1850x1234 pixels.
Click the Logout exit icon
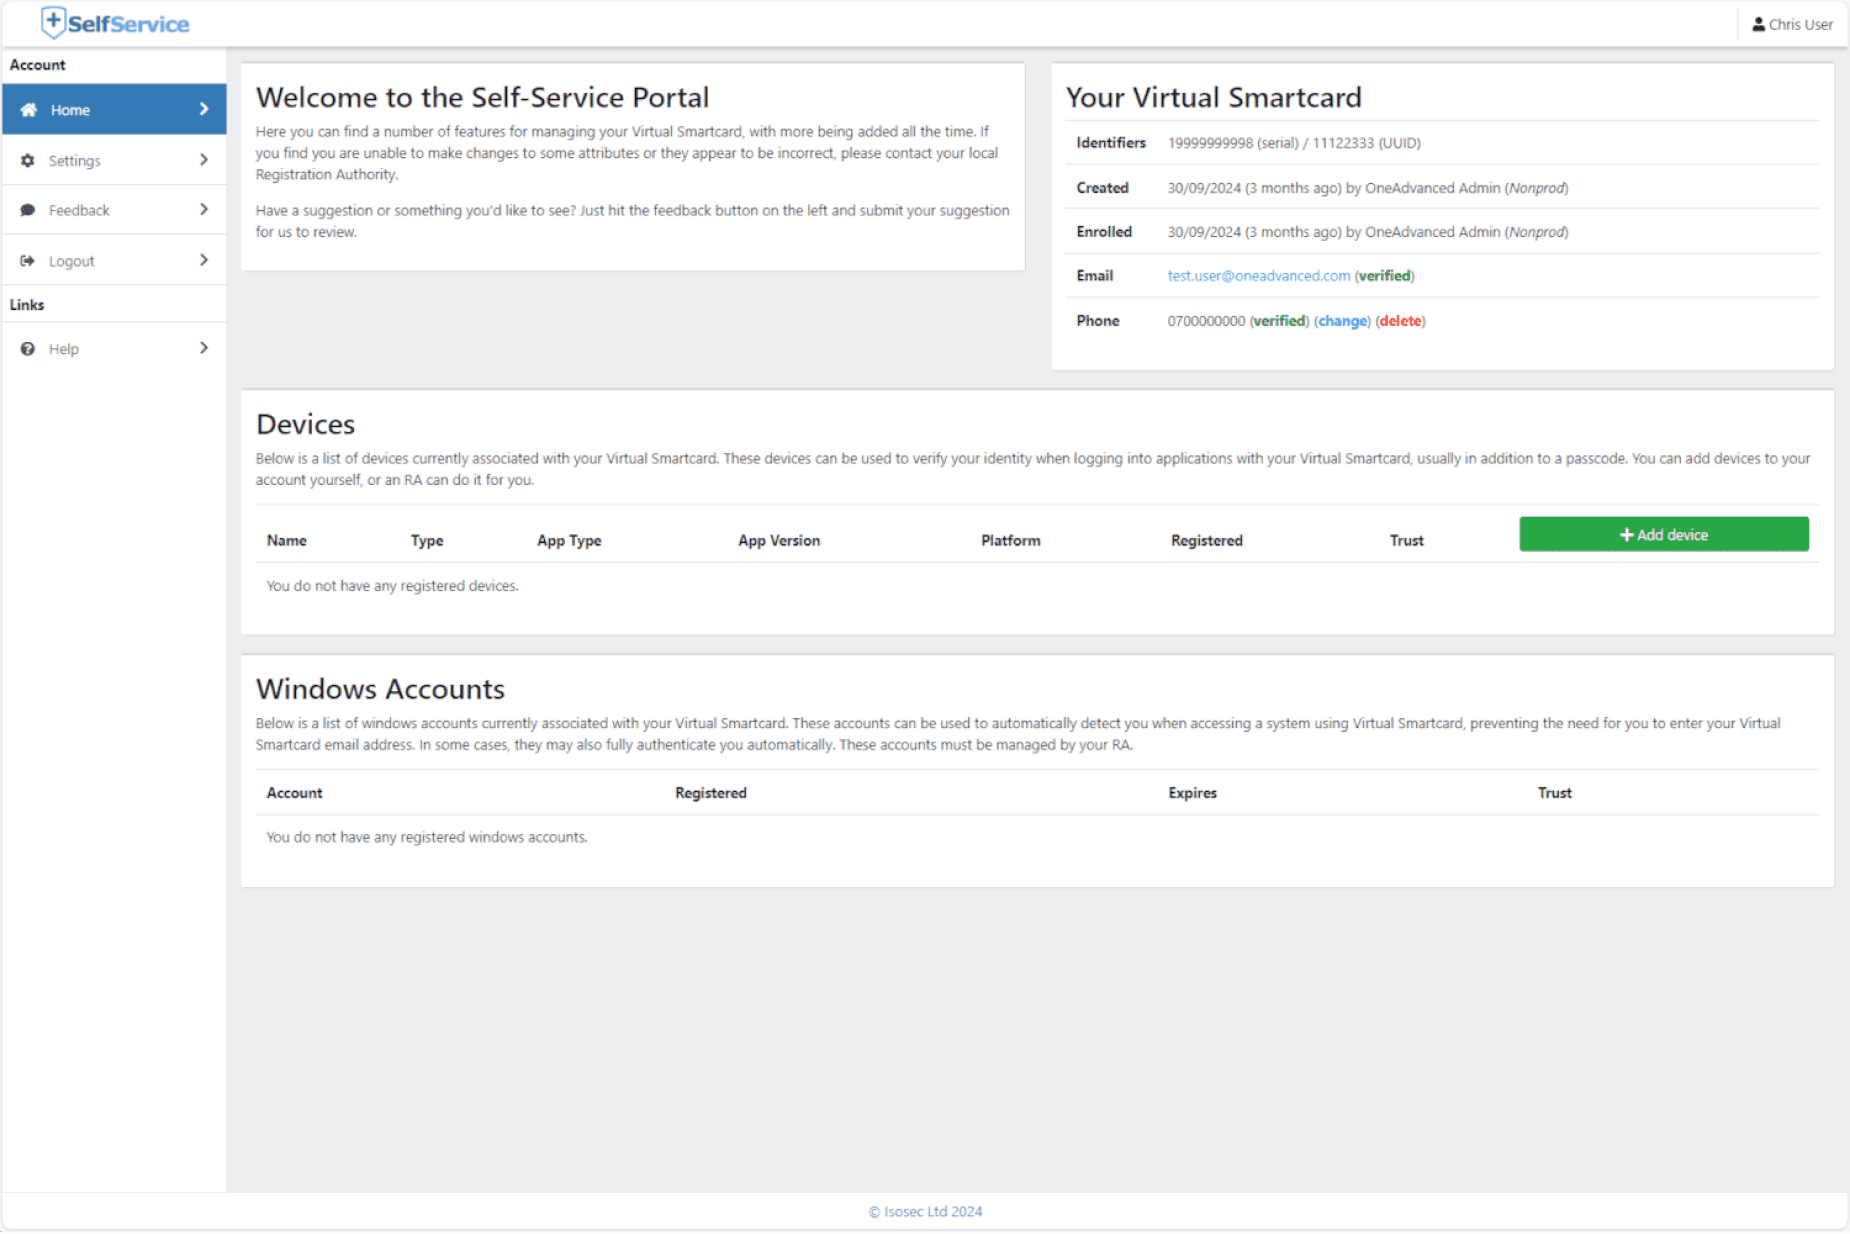tap(28, 260)
